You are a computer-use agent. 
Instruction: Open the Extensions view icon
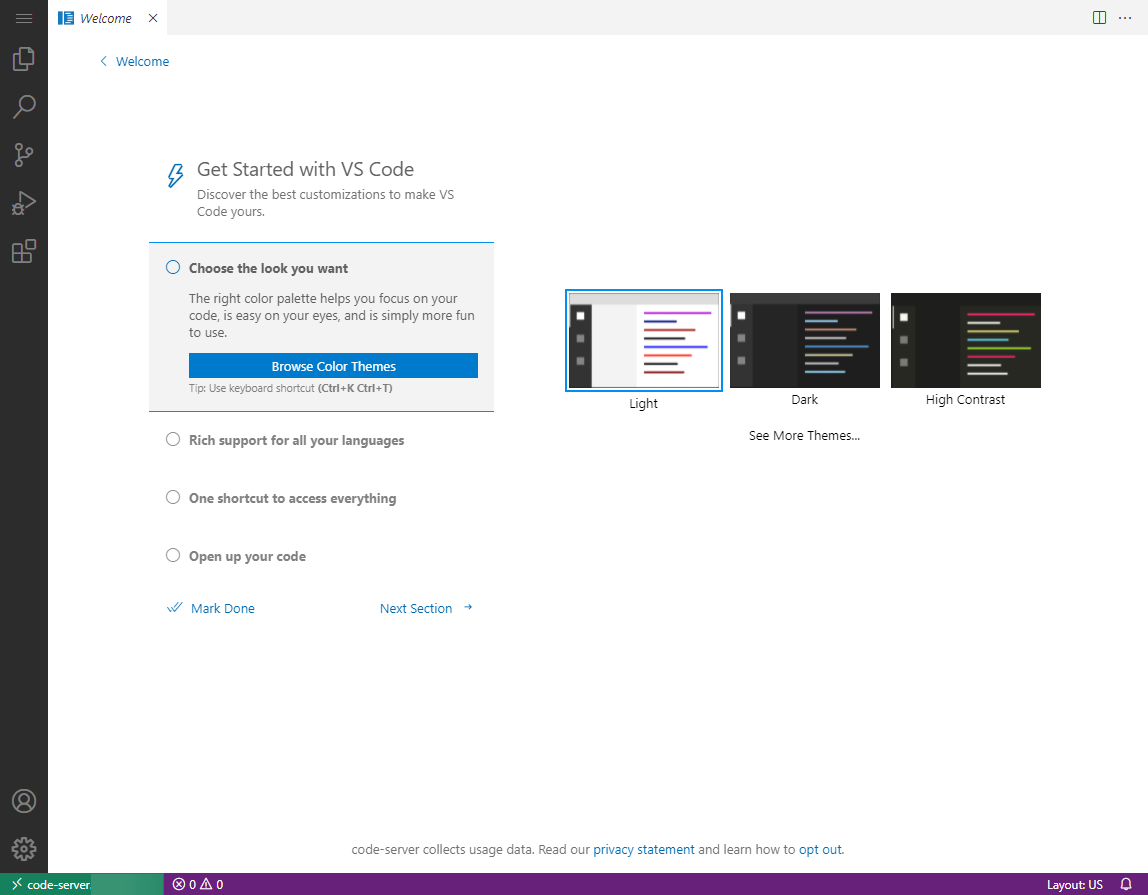(x=24, y=251)
